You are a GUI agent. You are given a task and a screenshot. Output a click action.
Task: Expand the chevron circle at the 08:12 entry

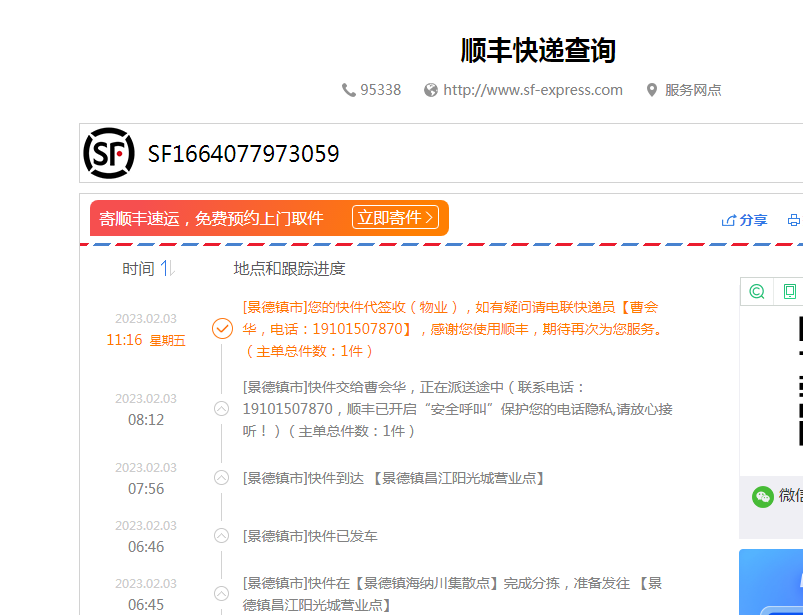coord(221,409)
